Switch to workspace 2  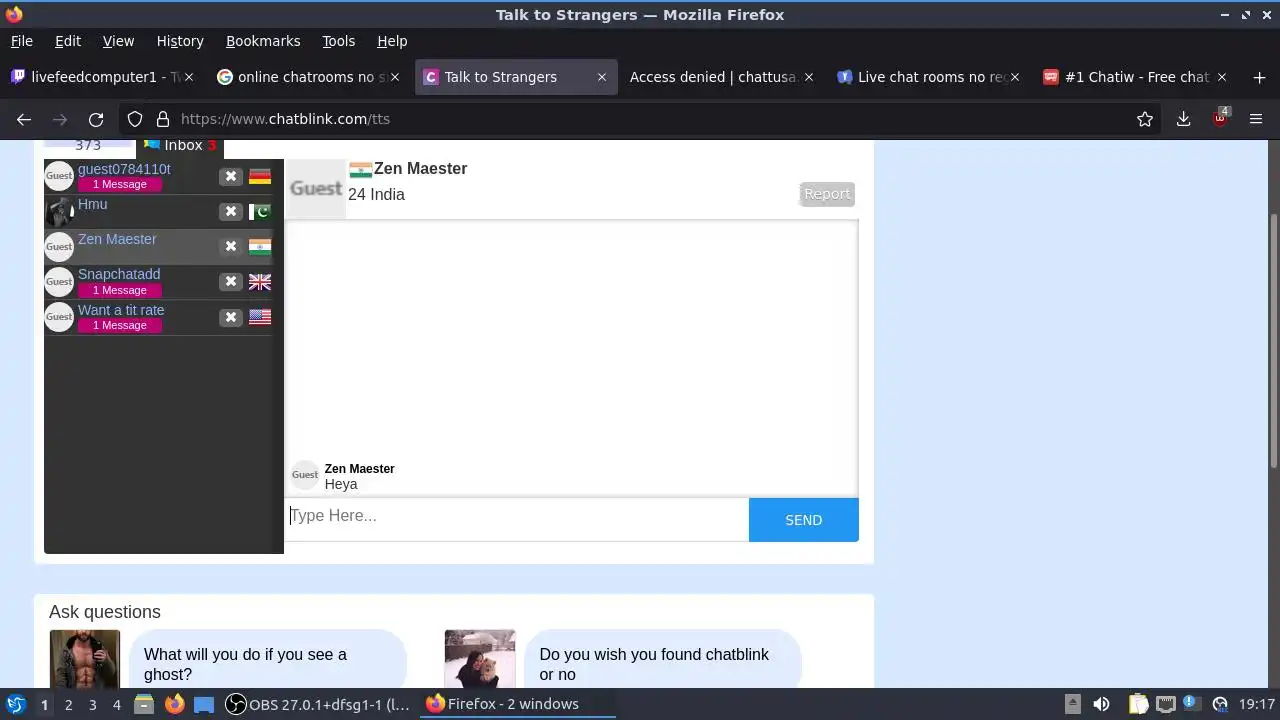(68, 705)
